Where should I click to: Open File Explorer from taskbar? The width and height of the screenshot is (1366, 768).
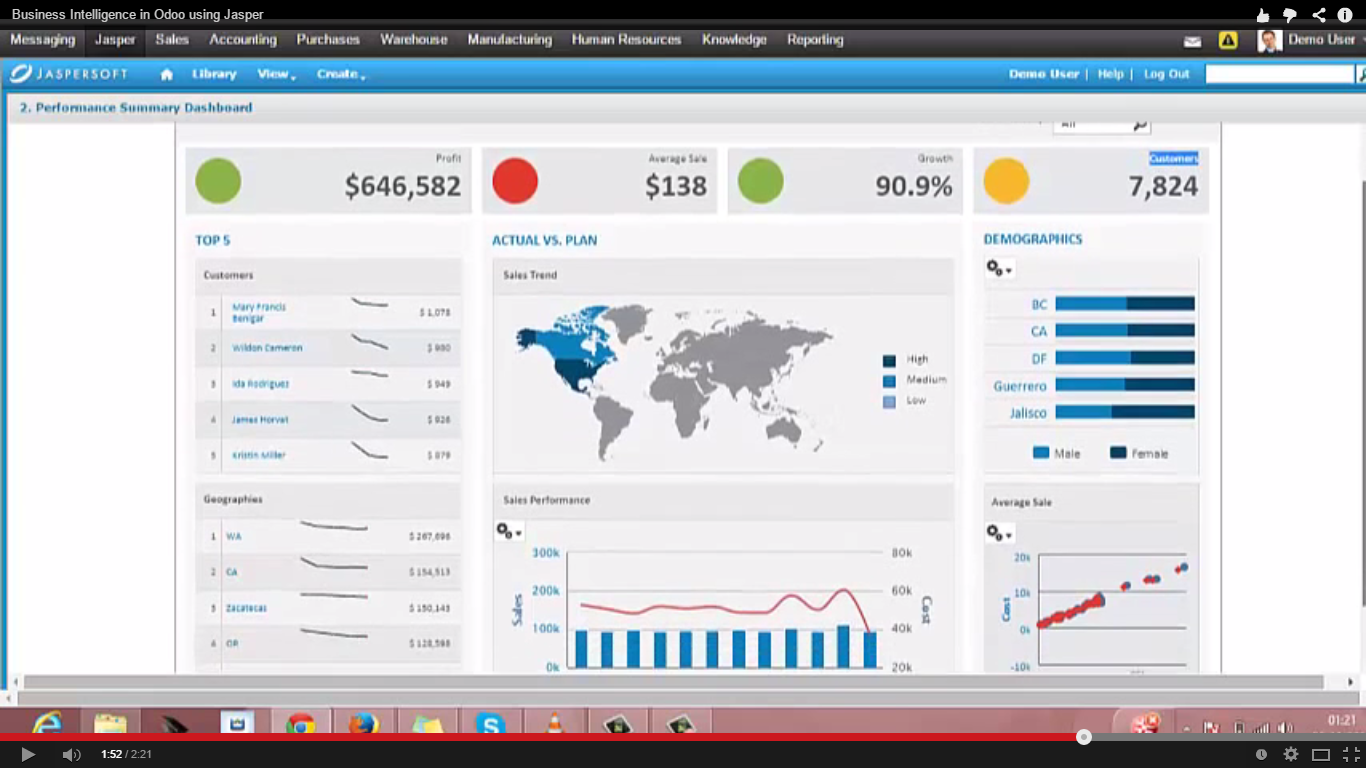point(110,723)
